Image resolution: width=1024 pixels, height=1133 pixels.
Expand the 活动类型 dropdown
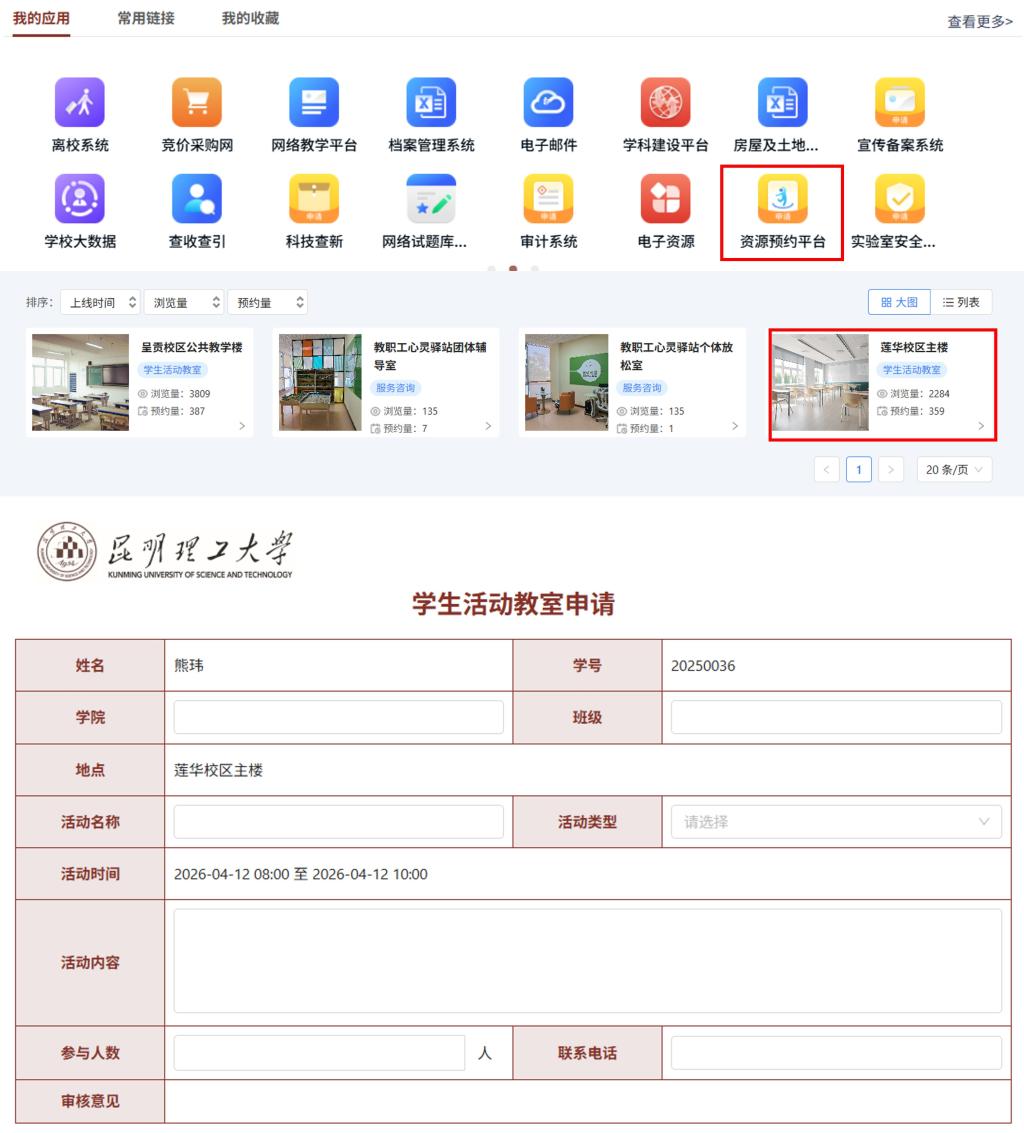tap(836, 822)
